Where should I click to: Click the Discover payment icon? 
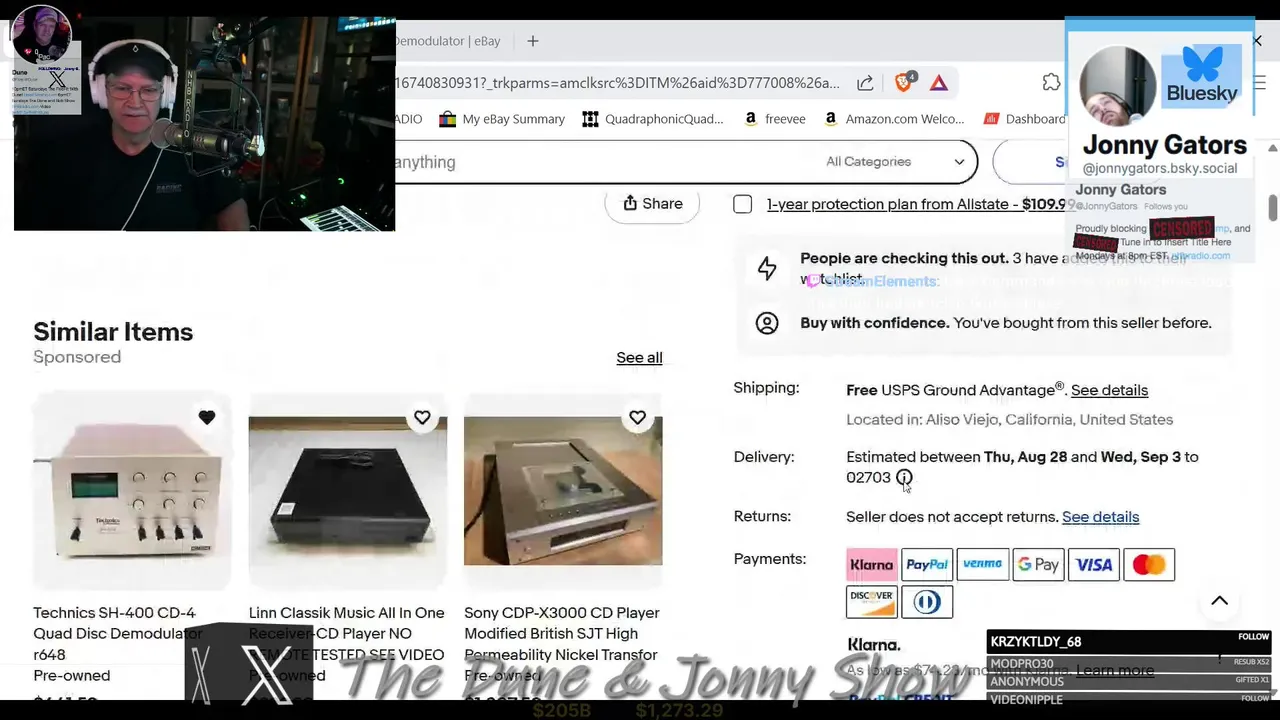871,602
